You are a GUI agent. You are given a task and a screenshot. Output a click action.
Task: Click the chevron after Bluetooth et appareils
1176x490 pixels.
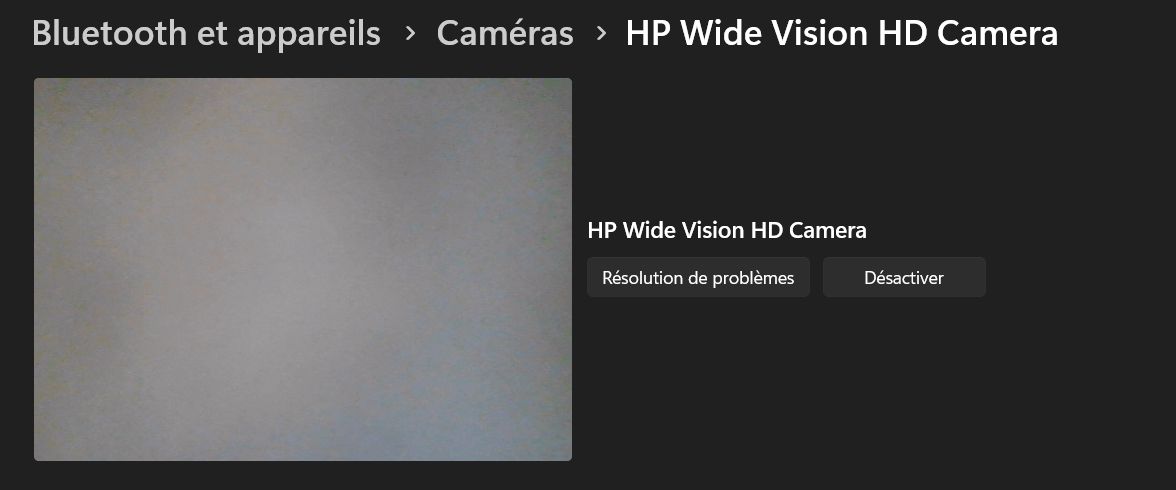tap(410, 33)
